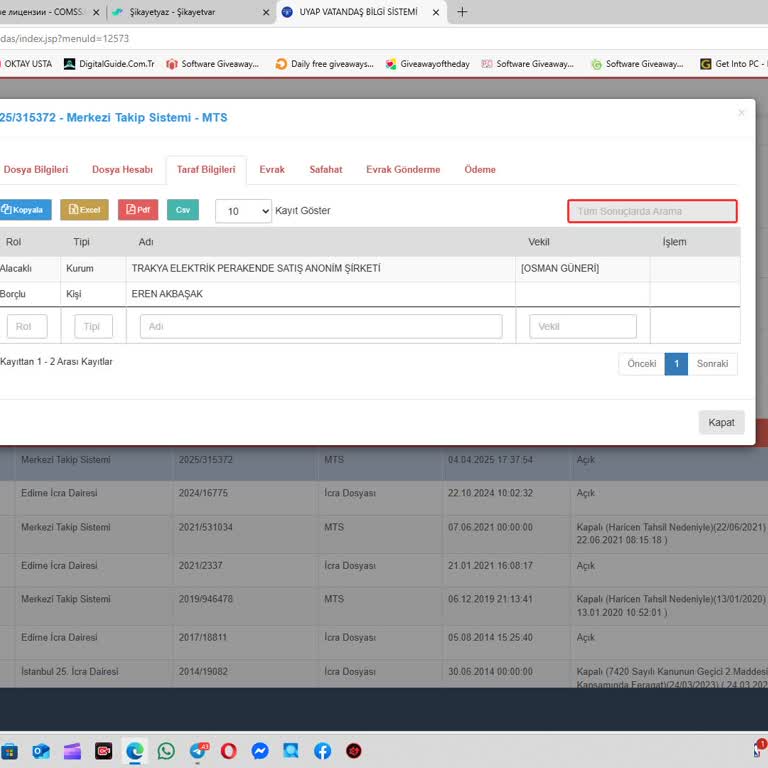Screen dimensions: 768x768
Task: Open the Evrak tab
Action: point(272,170)
